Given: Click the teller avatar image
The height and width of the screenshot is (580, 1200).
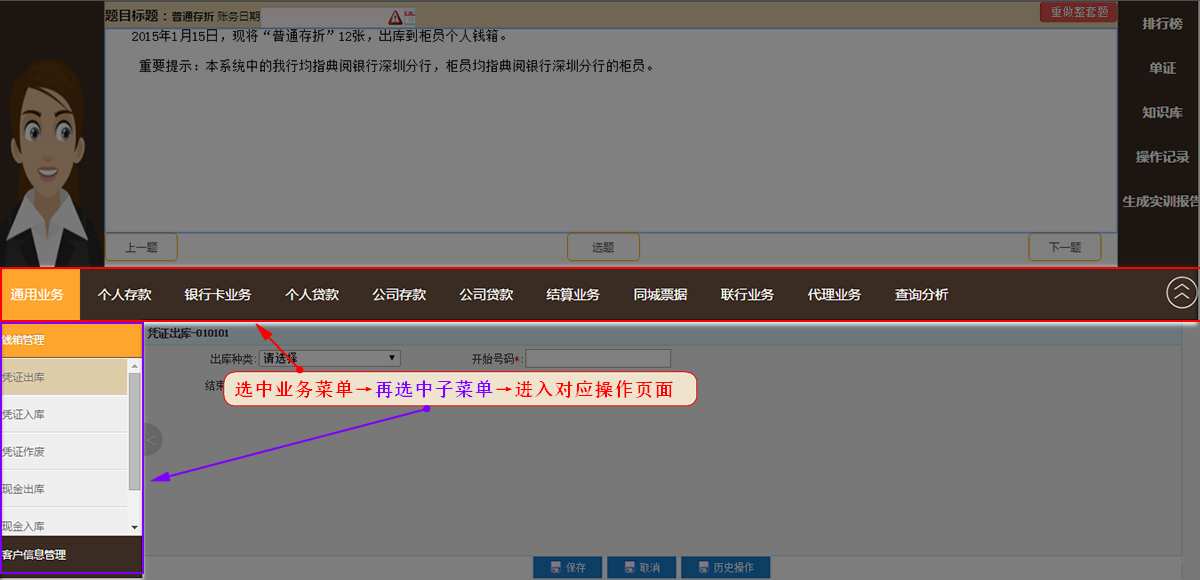Looking at the screenshot, I should [x=50, y=160].
